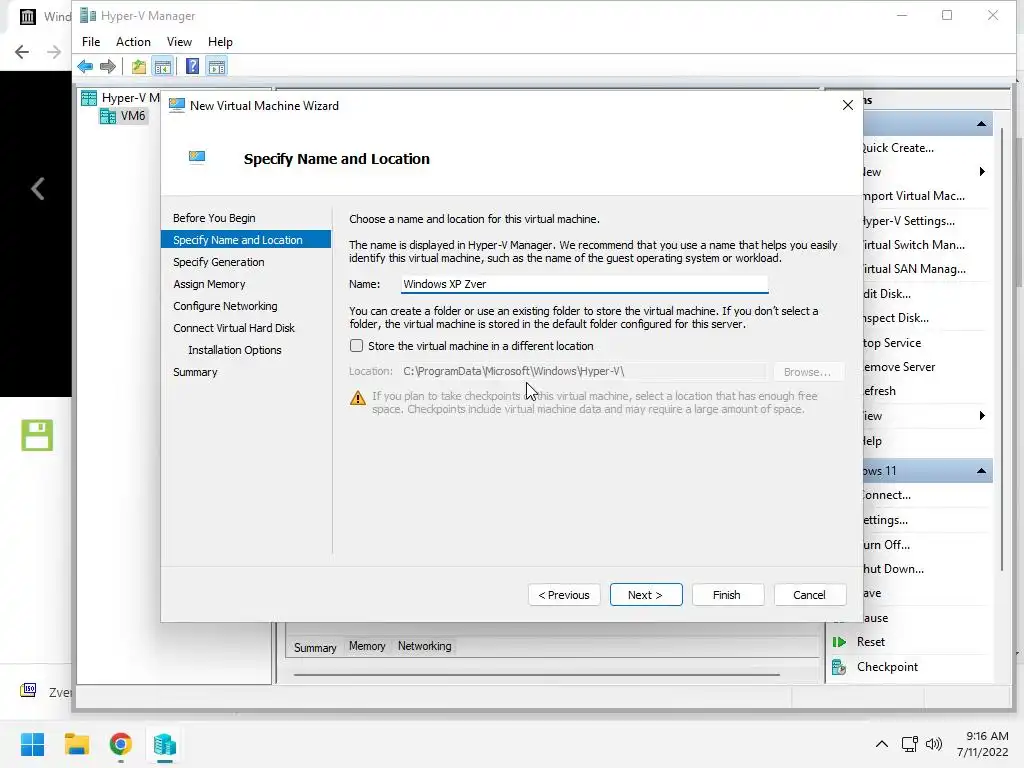Click the Name field containing Windows XP Zver

tap(584, 284)
